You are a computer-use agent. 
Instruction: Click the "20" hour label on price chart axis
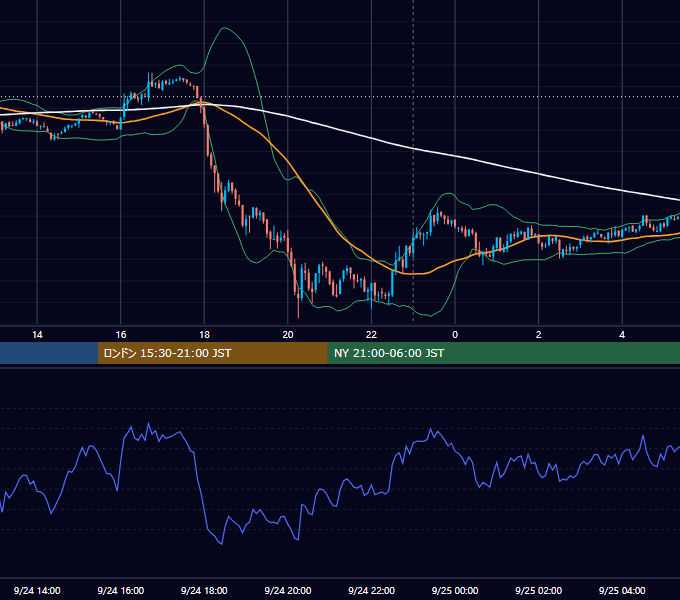click(288, 335)
